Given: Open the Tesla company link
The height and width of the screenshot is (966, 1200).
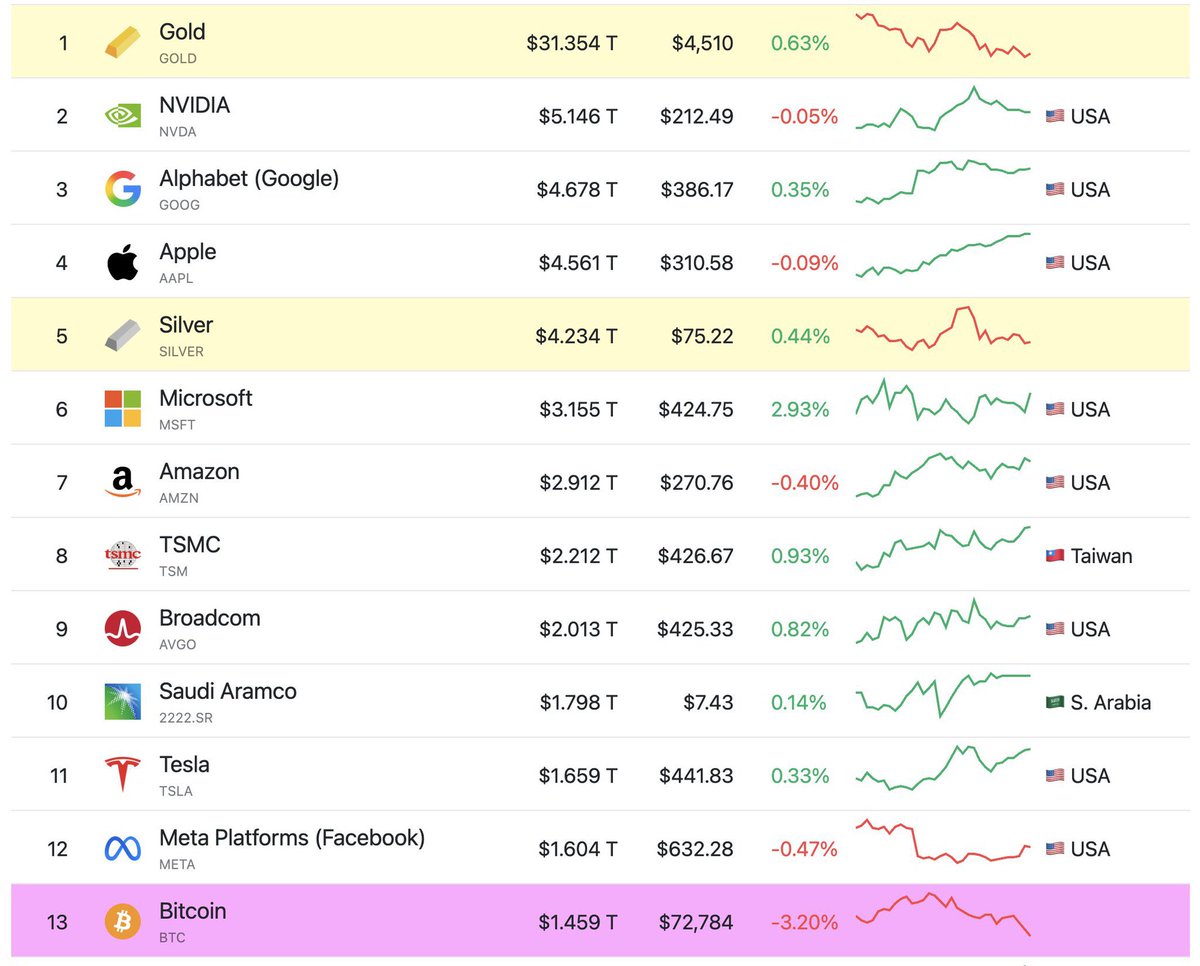Looking at the screenshot, I should pyautogui.click(x=184, y=765).
